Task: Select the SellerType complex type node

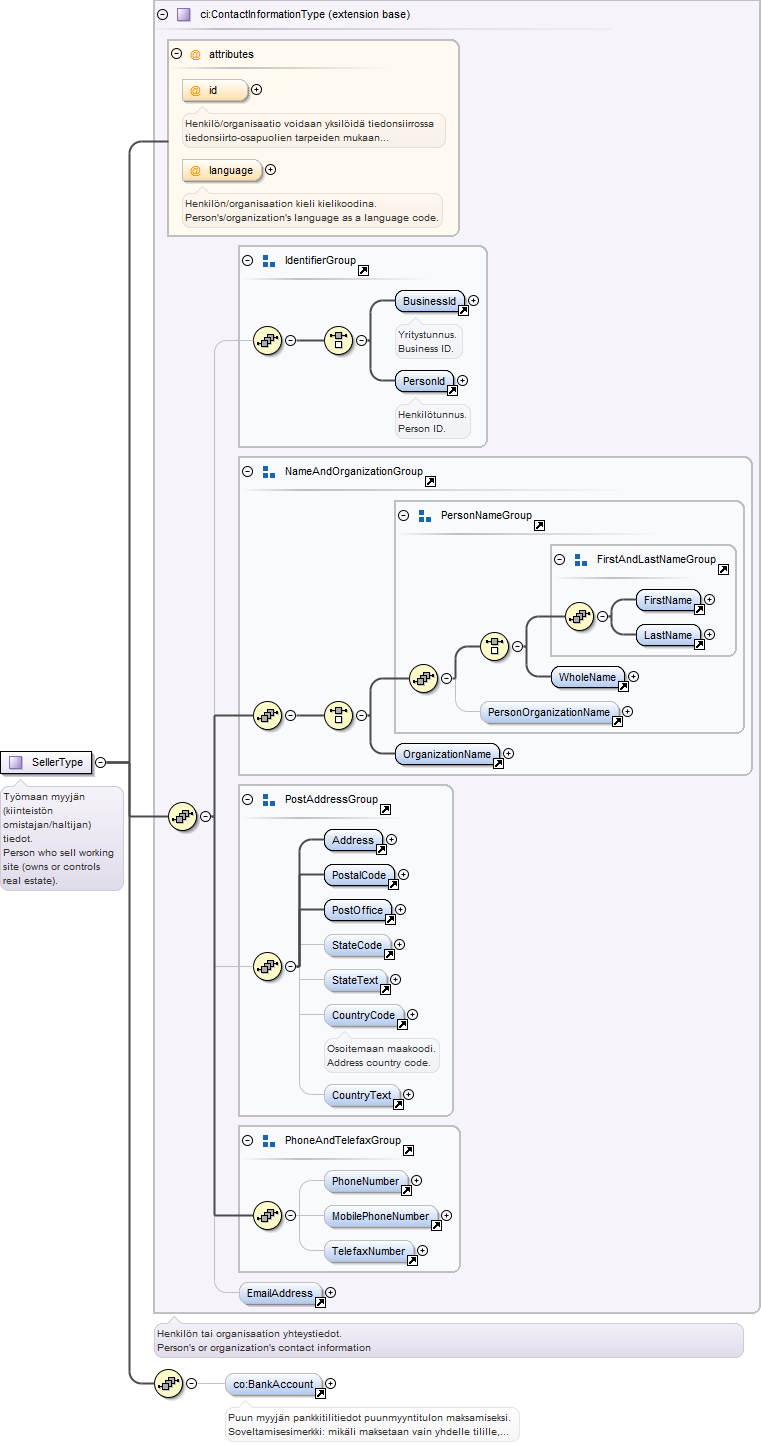Action: (x=46, y=763)
